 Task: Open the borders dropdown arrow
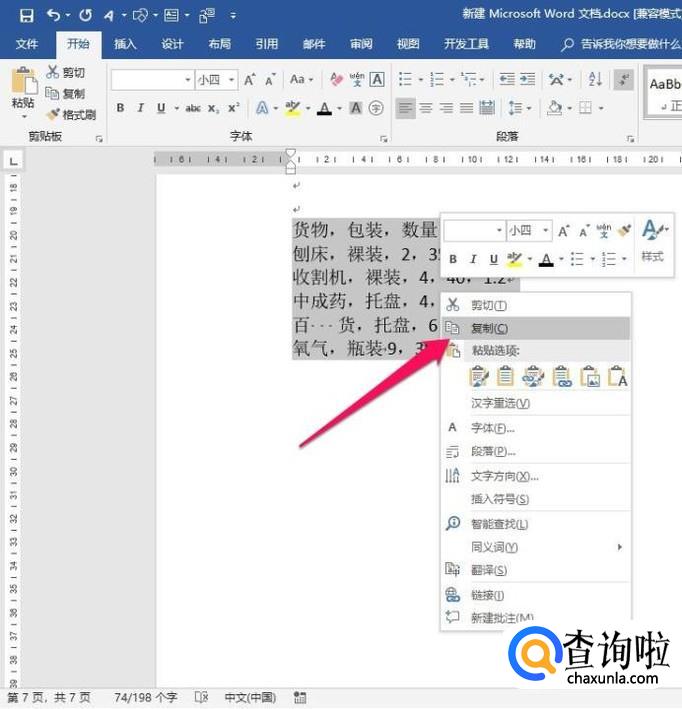click(x=601, y=108)
